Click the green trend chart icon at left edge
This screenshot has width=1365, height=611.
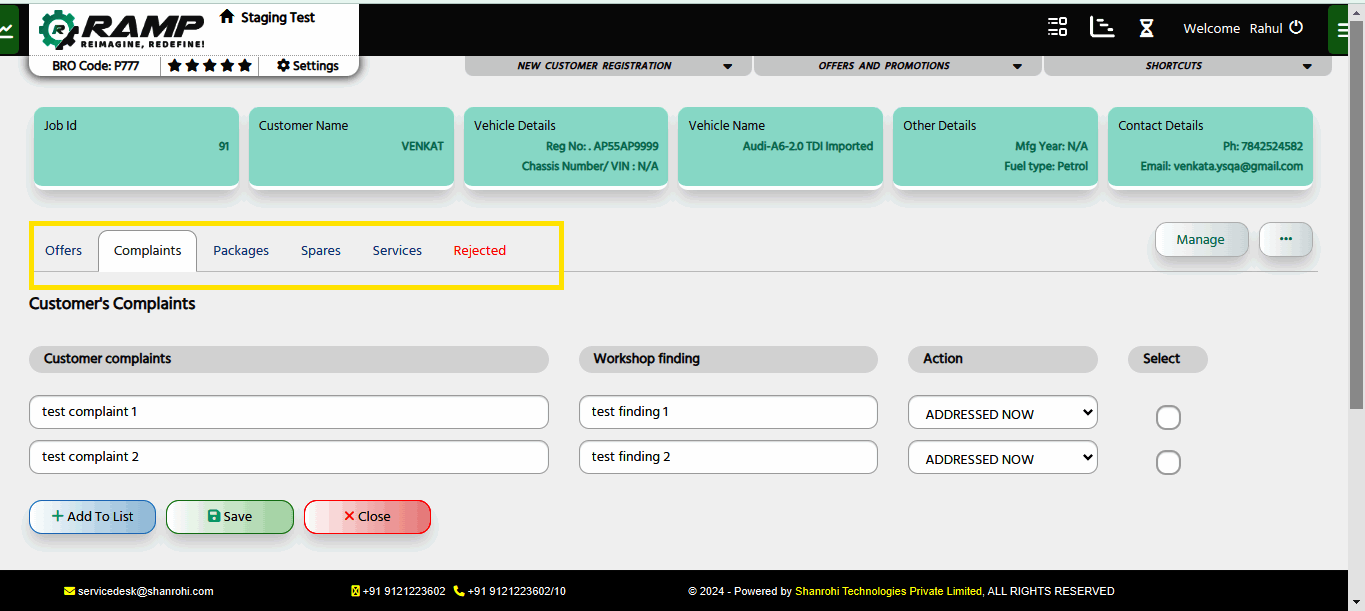[8, 30]
